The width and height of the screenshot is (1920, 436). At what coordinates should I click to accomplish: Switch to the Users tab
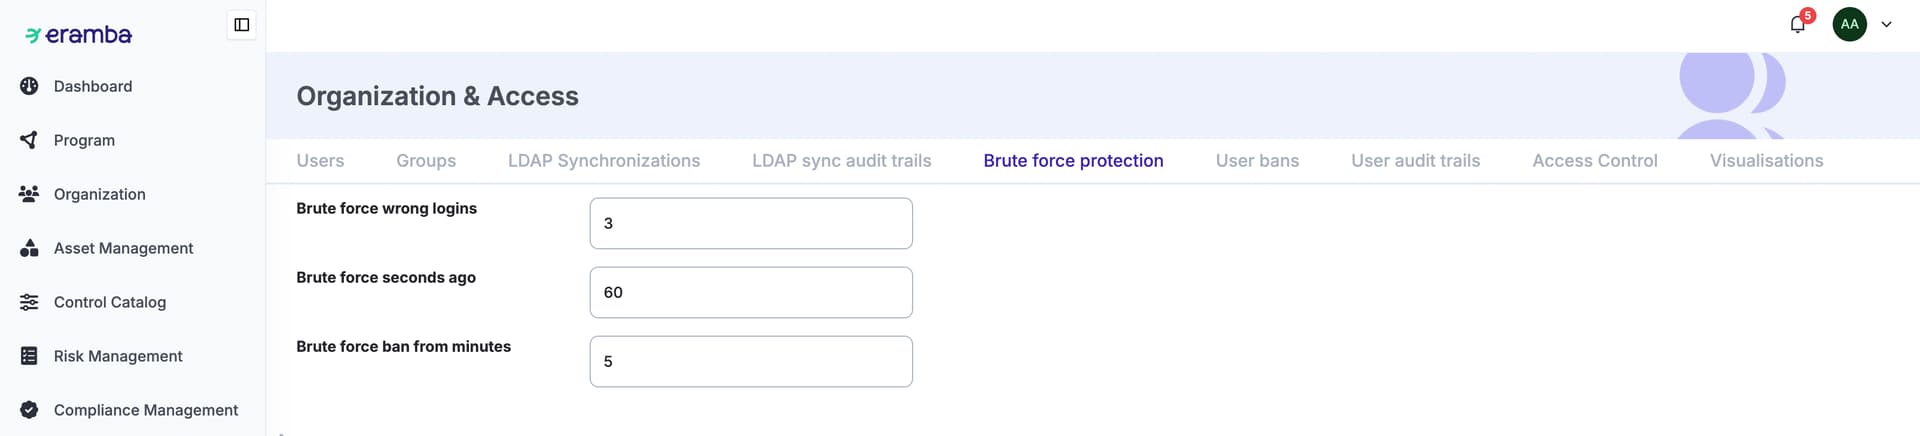(x=320, y=161)
